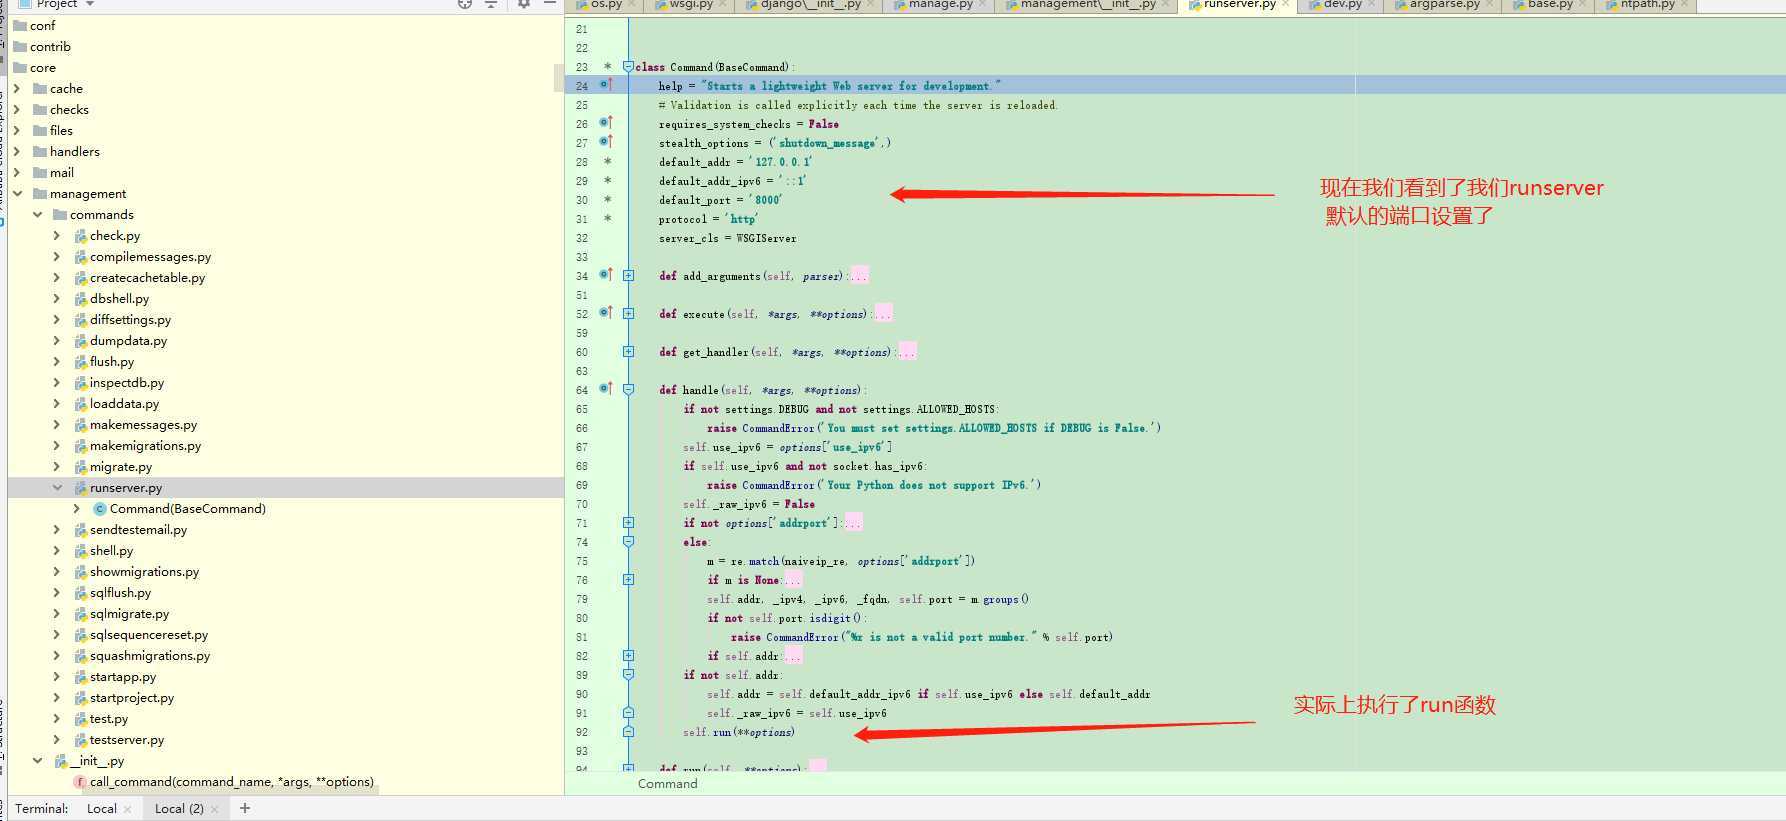Expand the cache folder
This screenshot has height=821, width=1786.
(17, 89)
